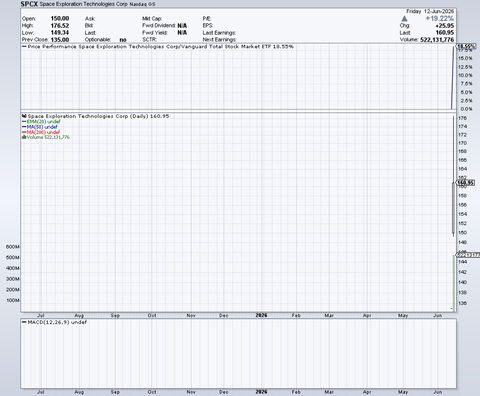This screenshot has height=396, width=480.
Task: Click the green Volume 522,131,776 legend entry
Action: click(x=46, y=137)
